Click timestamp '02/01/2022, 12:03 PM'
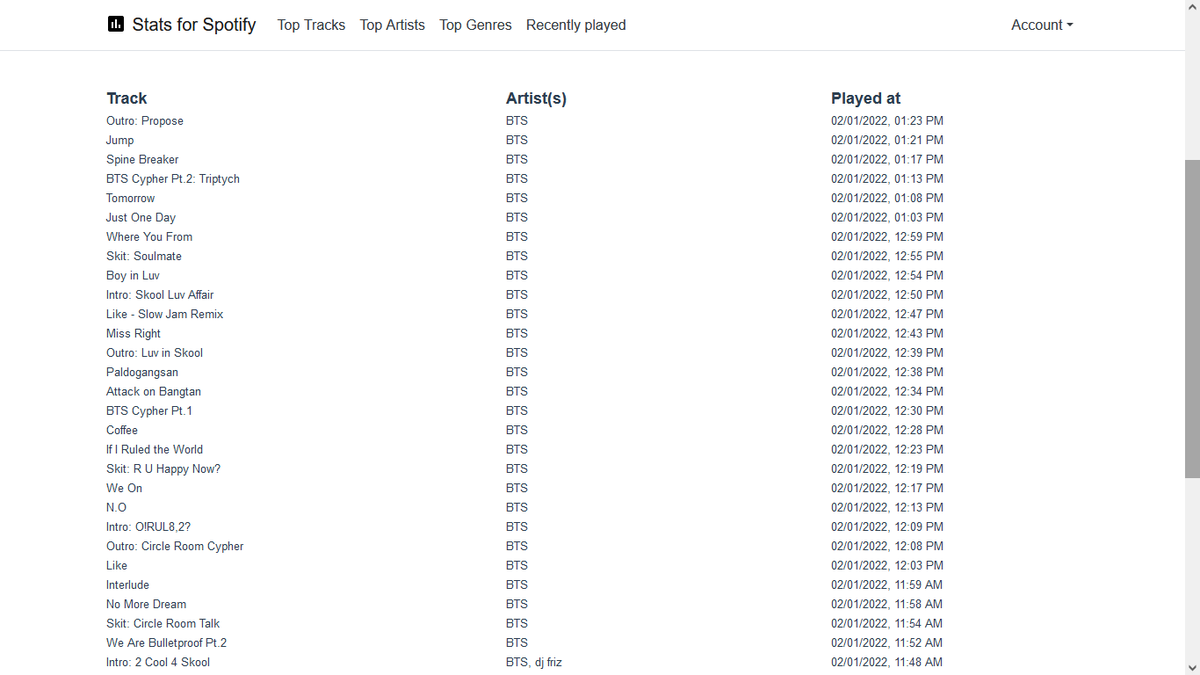1200x675 pixels. tap(887, 565)
